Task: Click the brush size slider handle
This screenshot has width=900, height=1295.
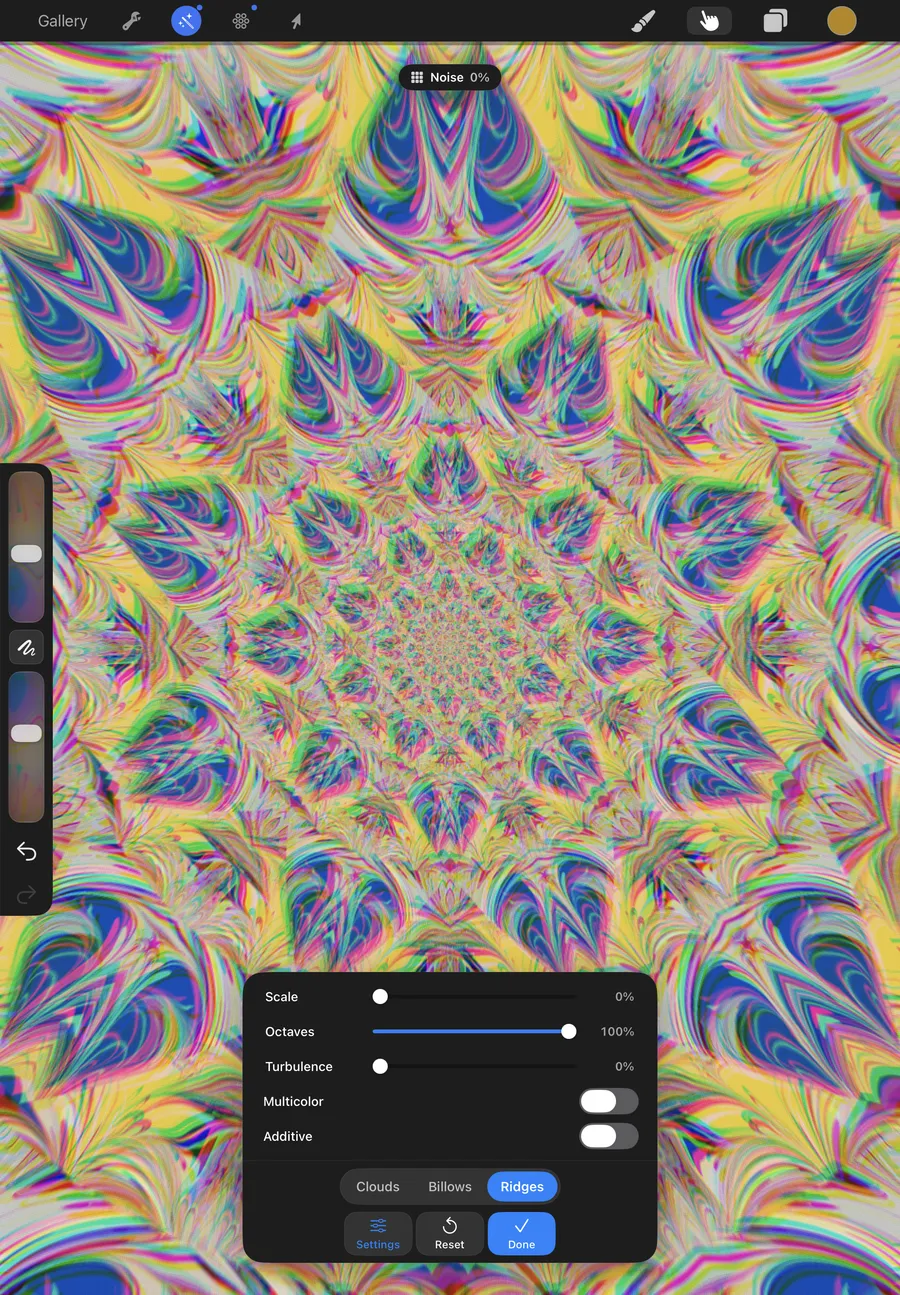Action: coord(26,553)
